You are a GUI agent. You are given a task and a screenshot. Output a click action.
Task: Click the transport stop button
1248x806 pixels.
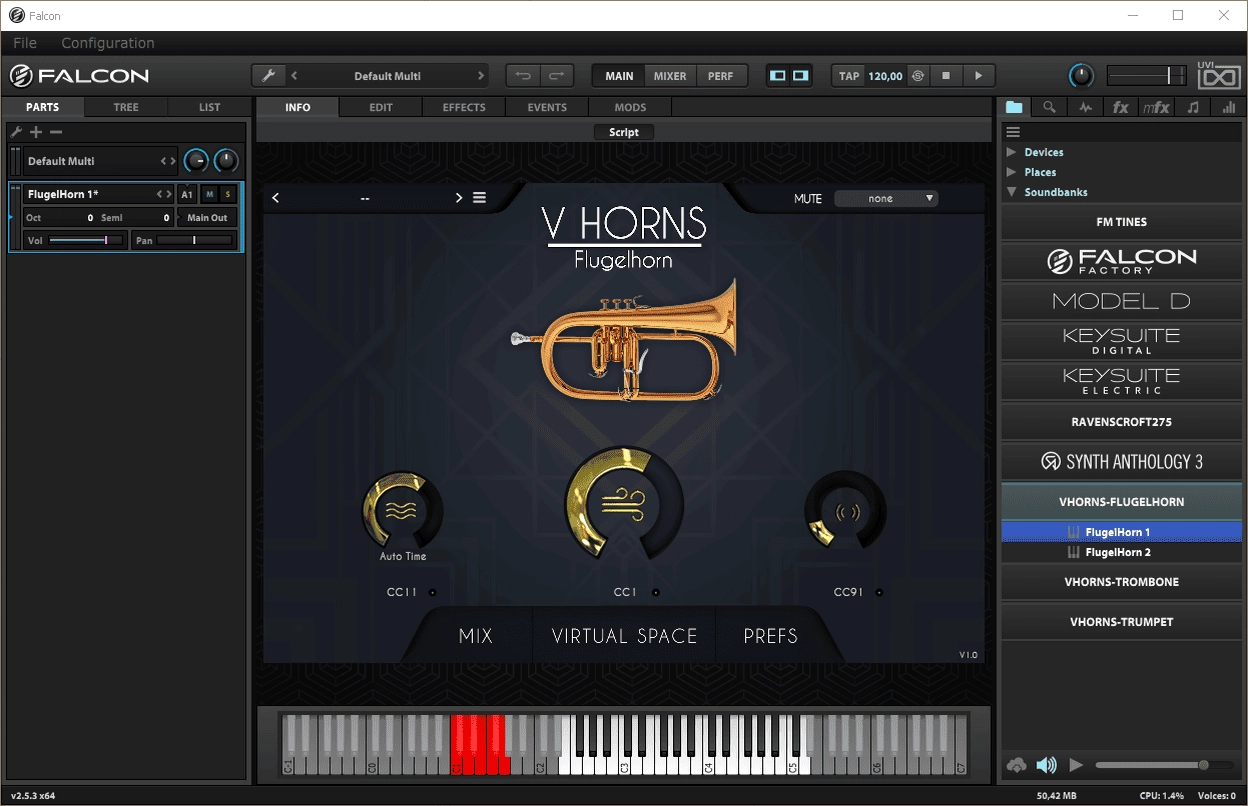[x=946, y=76]
